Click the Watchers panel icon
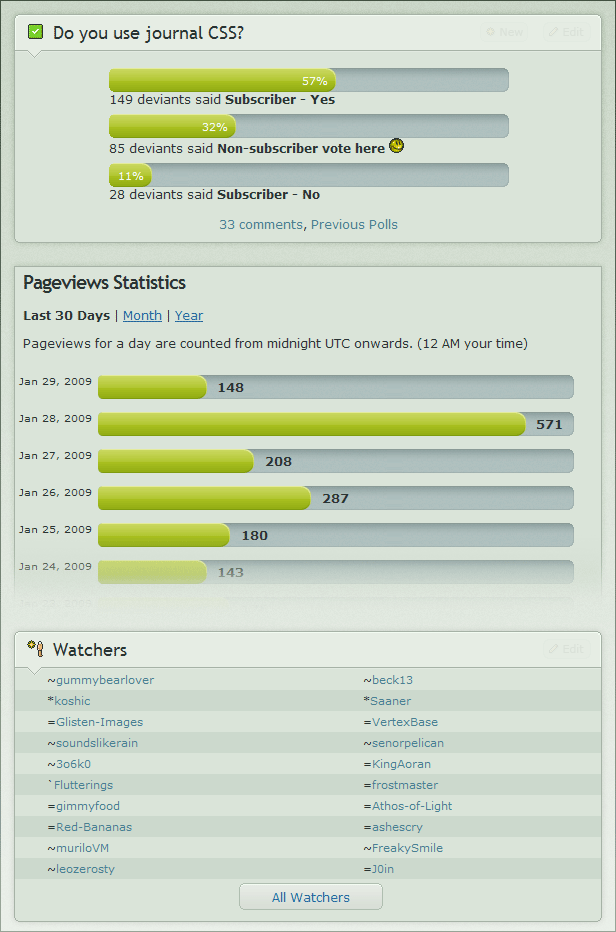Screen dimensions: 616x932 [x=36, y=648]
